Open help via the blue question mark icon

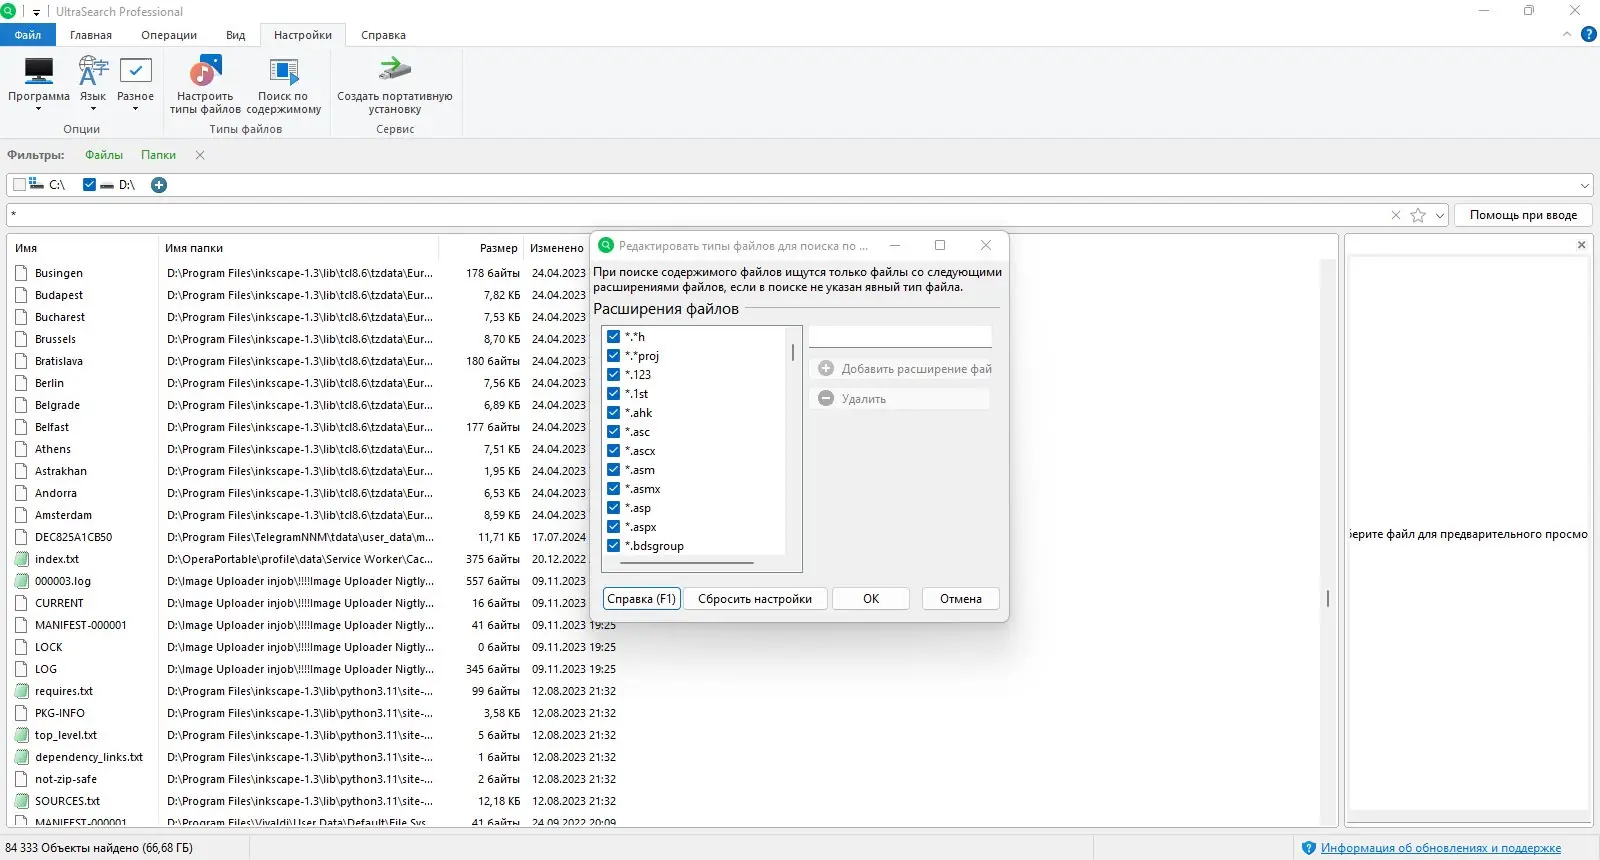[1588, 34]
